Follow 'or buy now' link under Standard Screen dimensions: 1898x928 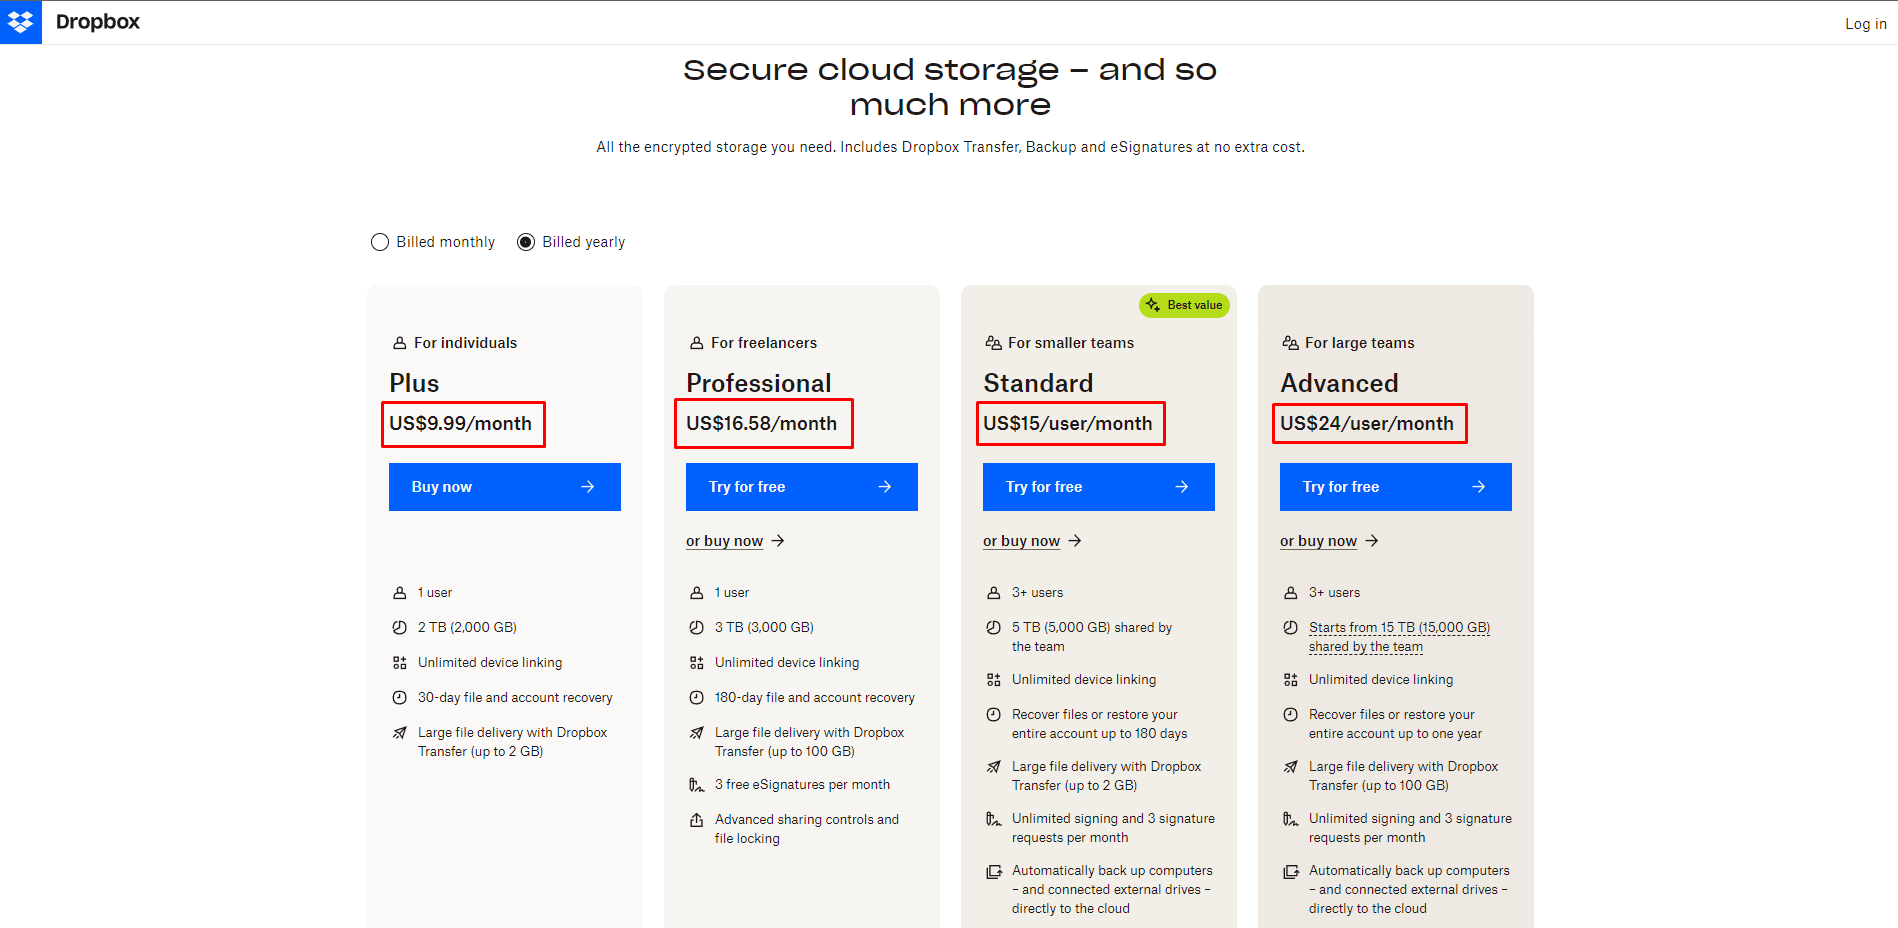coord(1032,541)
